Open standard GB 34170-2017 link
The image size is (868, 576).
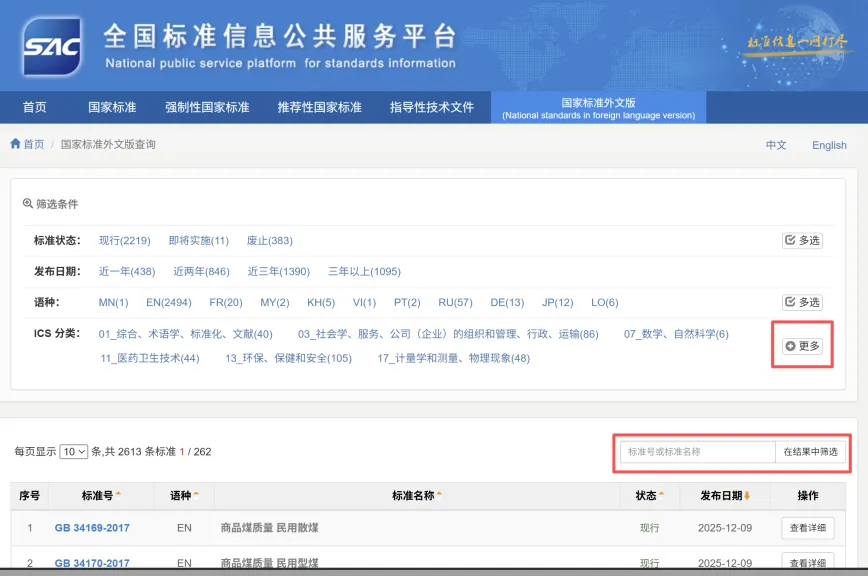(x=92, y=563)
